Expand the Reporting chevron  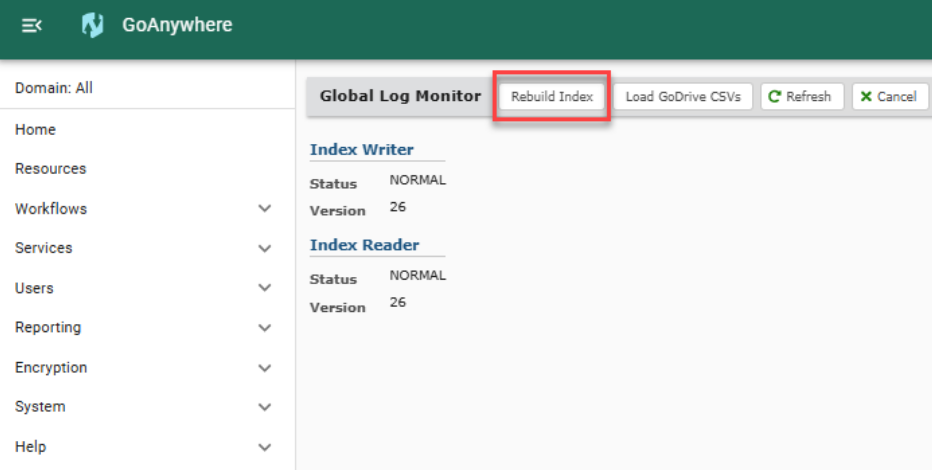tap(265, 328)
